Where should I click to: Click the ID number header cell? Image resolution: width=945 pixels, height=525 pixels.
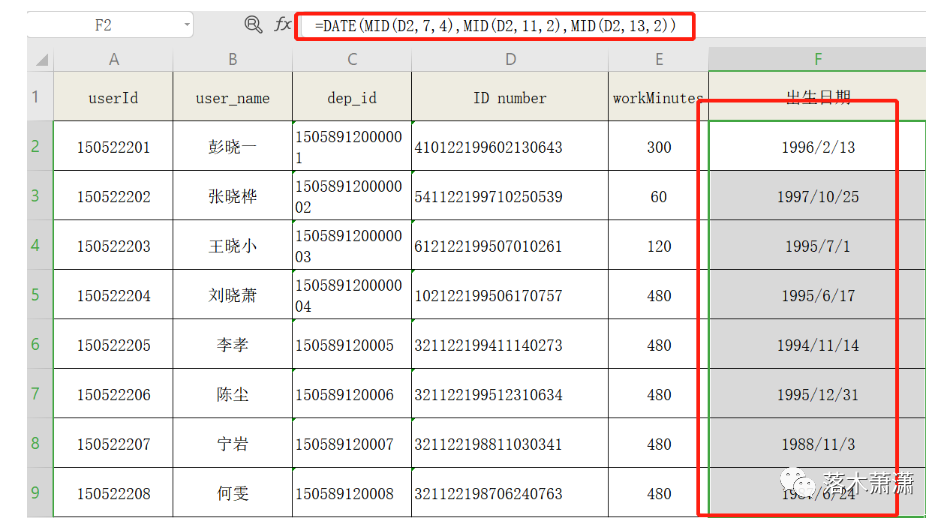(x=510, y=97)
